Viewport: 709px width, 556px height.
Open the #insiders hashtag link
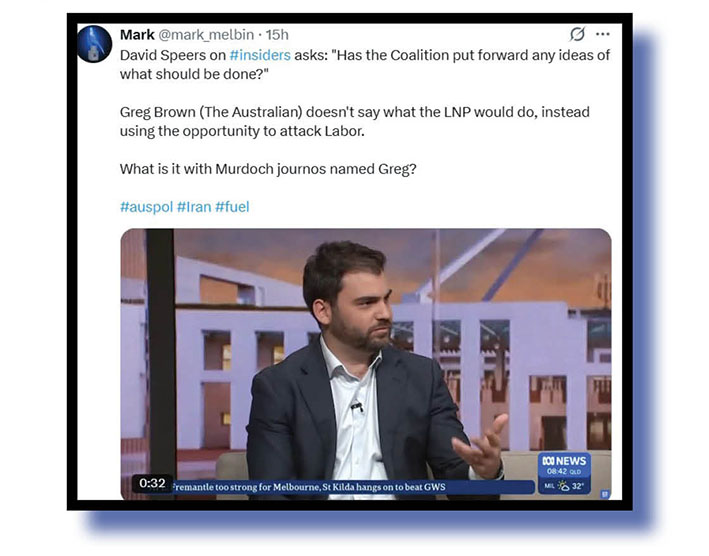tap(260, 55)
